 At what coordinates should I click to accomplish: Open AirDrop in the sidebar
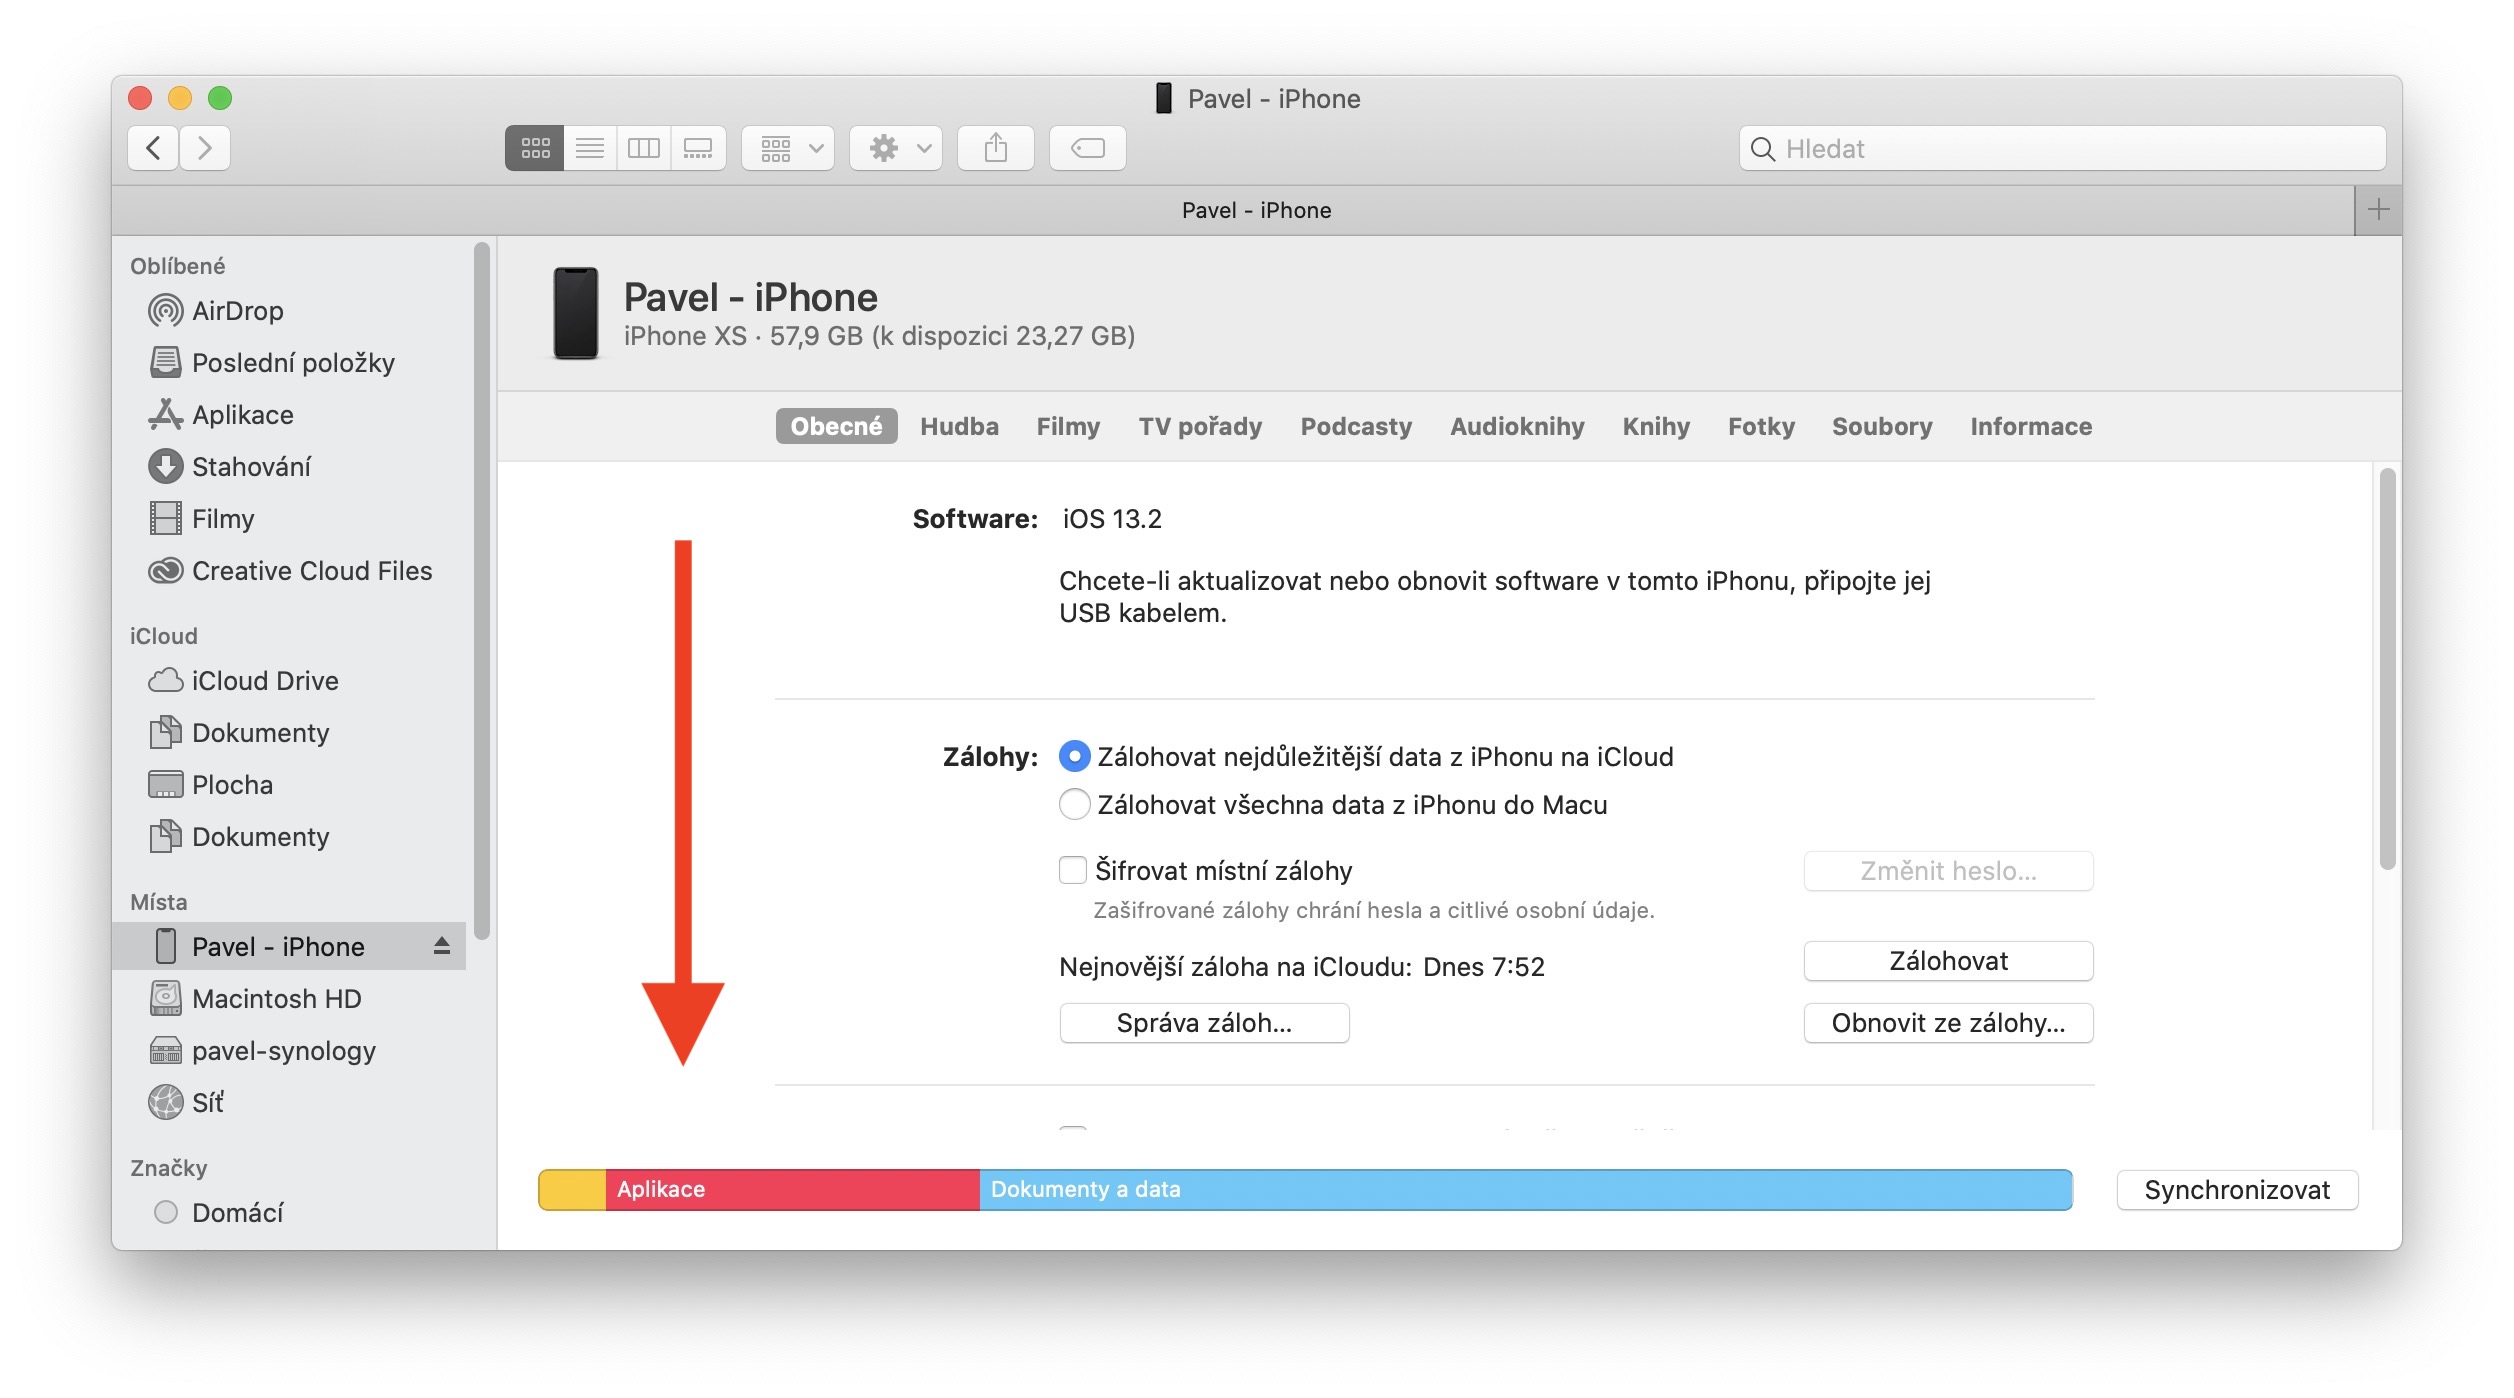[237, 311]
